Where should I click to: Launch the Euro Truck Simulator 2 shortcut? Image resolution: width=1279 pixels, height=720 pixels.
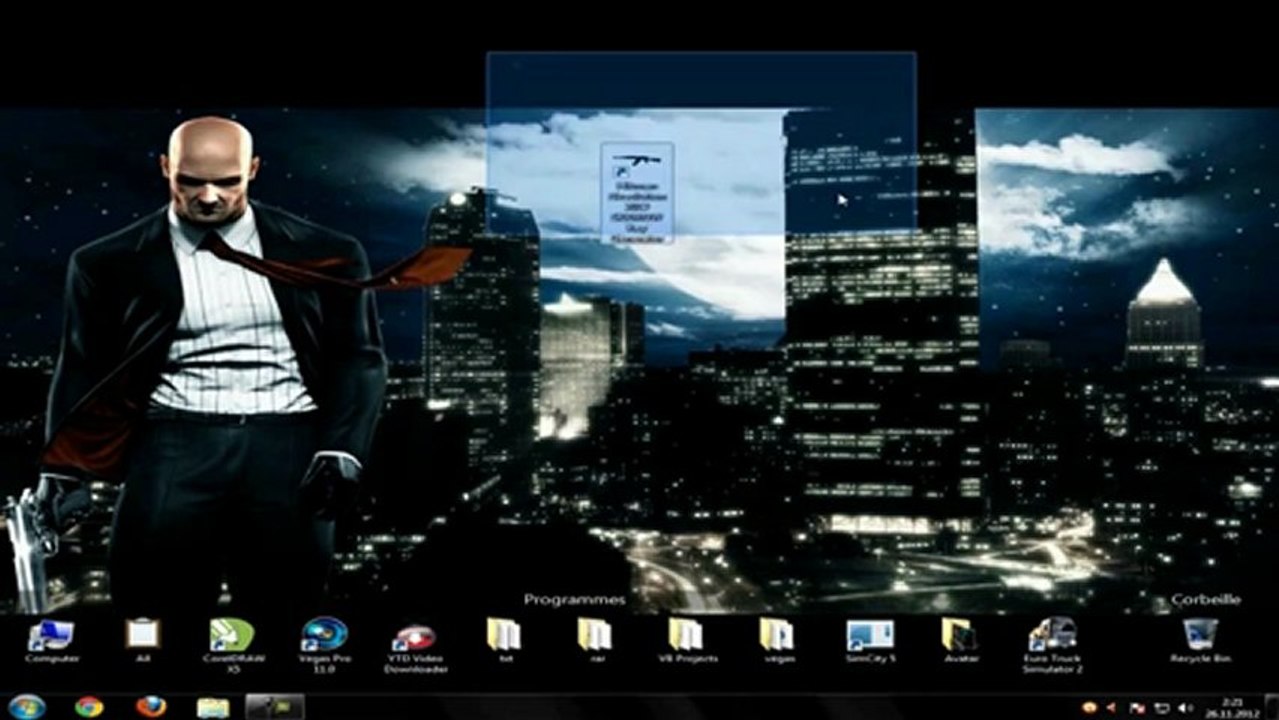point(1053,646)
